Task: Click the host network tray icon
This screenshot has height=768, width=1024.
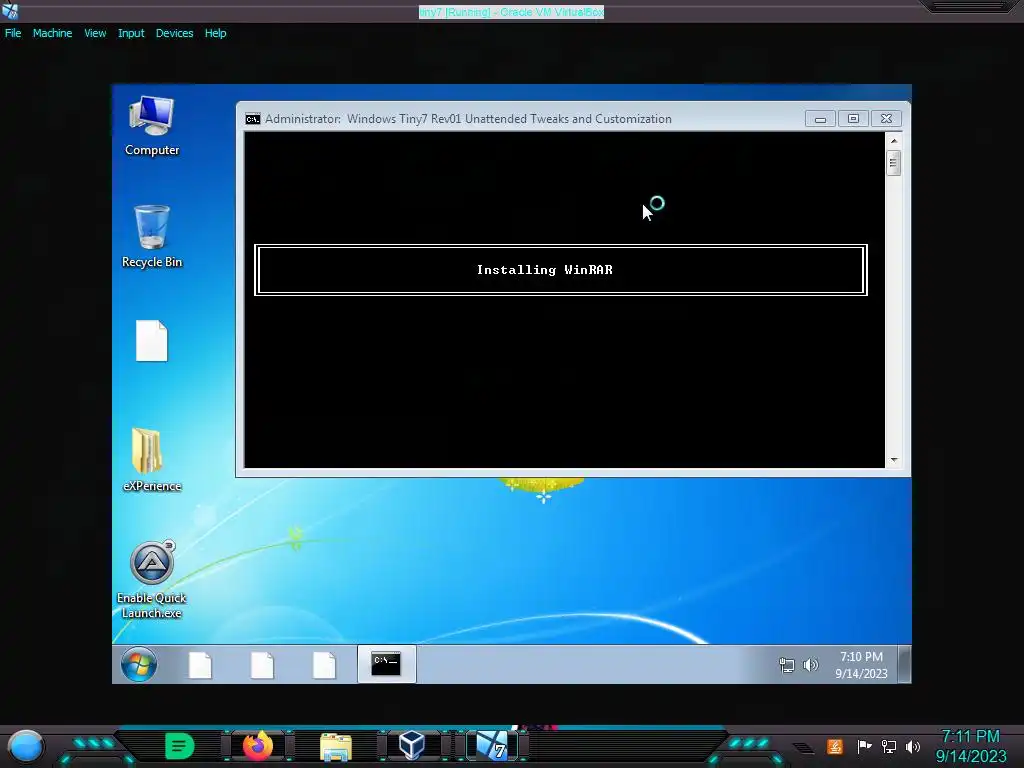Action: 889,746
